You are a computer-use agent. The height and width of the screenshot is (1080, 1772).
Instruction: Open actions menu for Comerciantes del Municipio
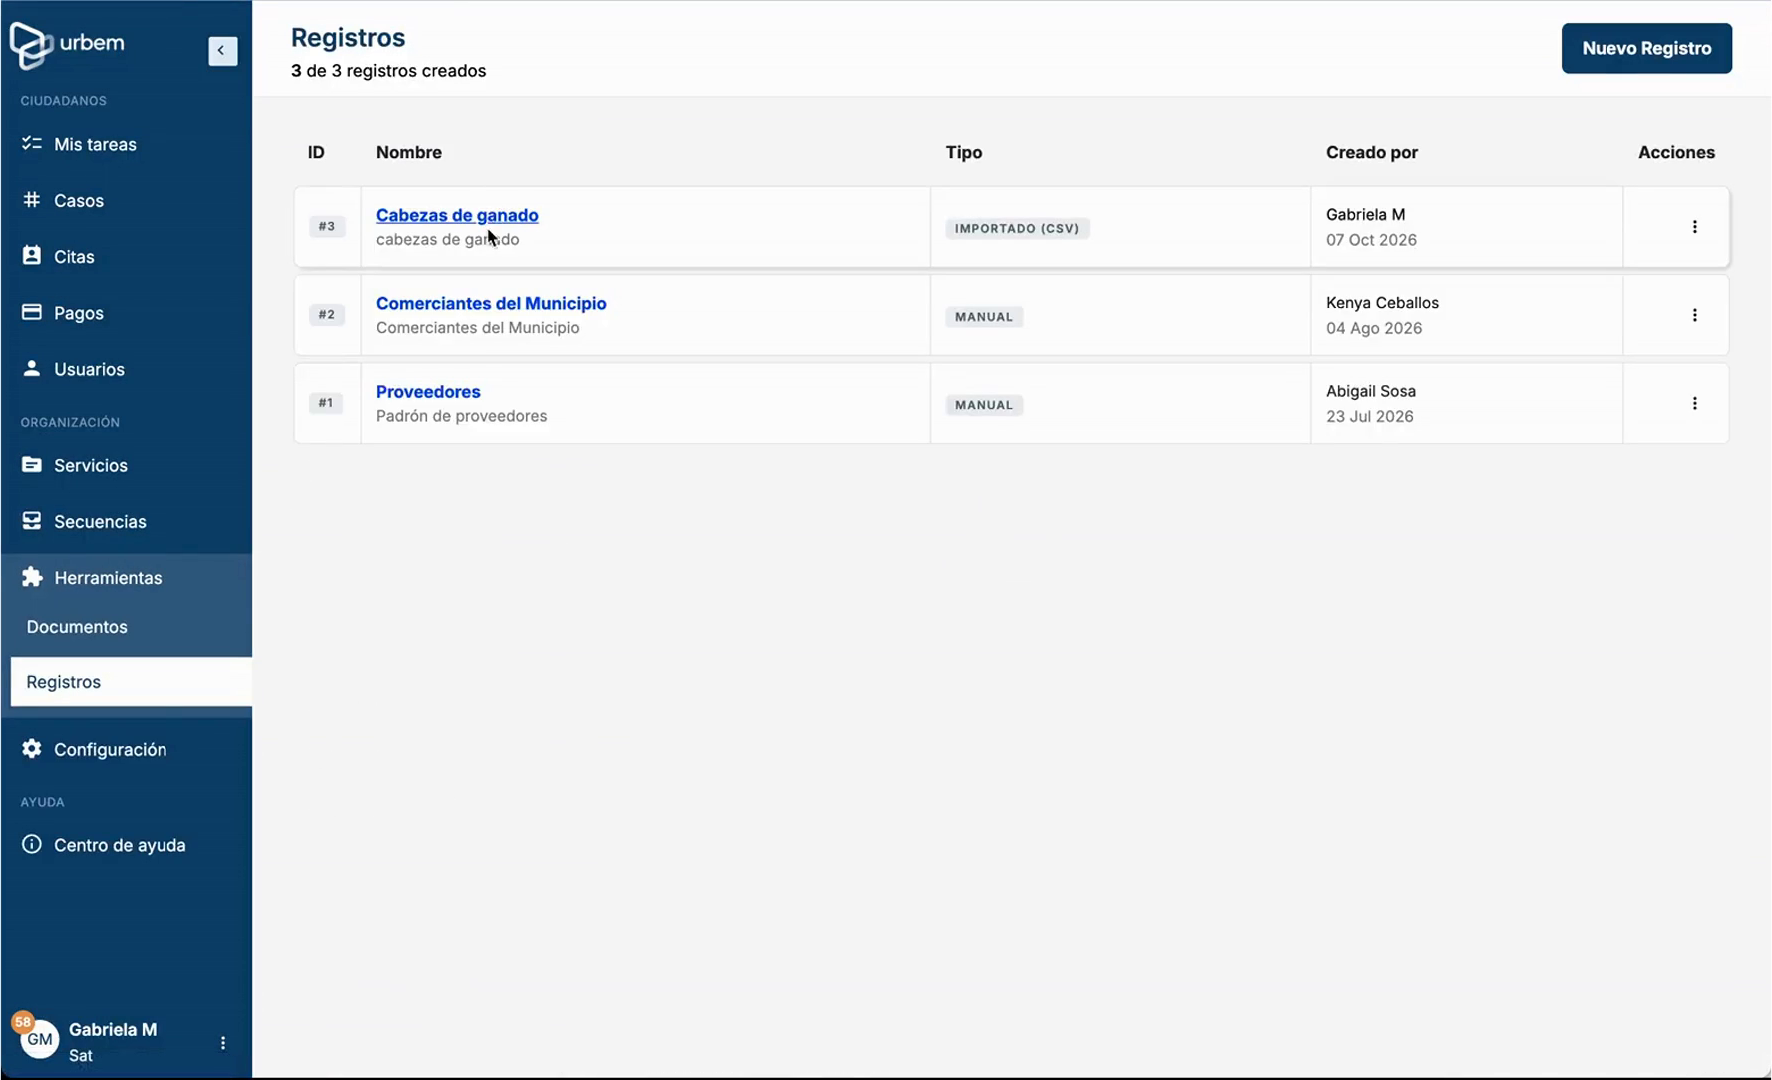coord(1694,315)
